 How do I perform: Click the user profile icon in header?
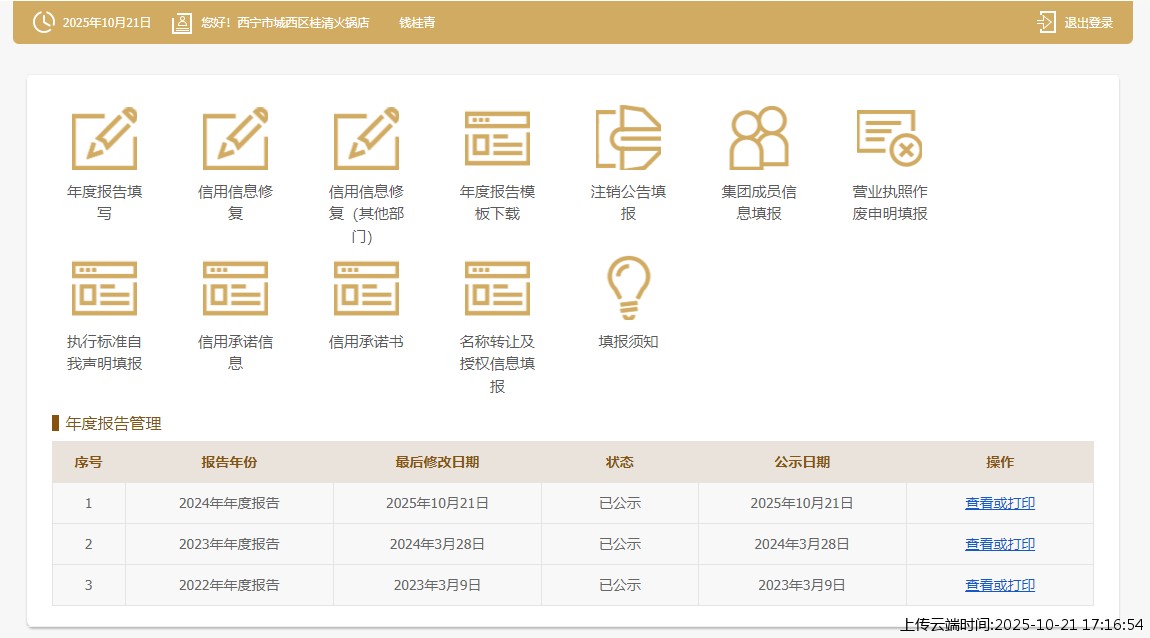point(181,23)
